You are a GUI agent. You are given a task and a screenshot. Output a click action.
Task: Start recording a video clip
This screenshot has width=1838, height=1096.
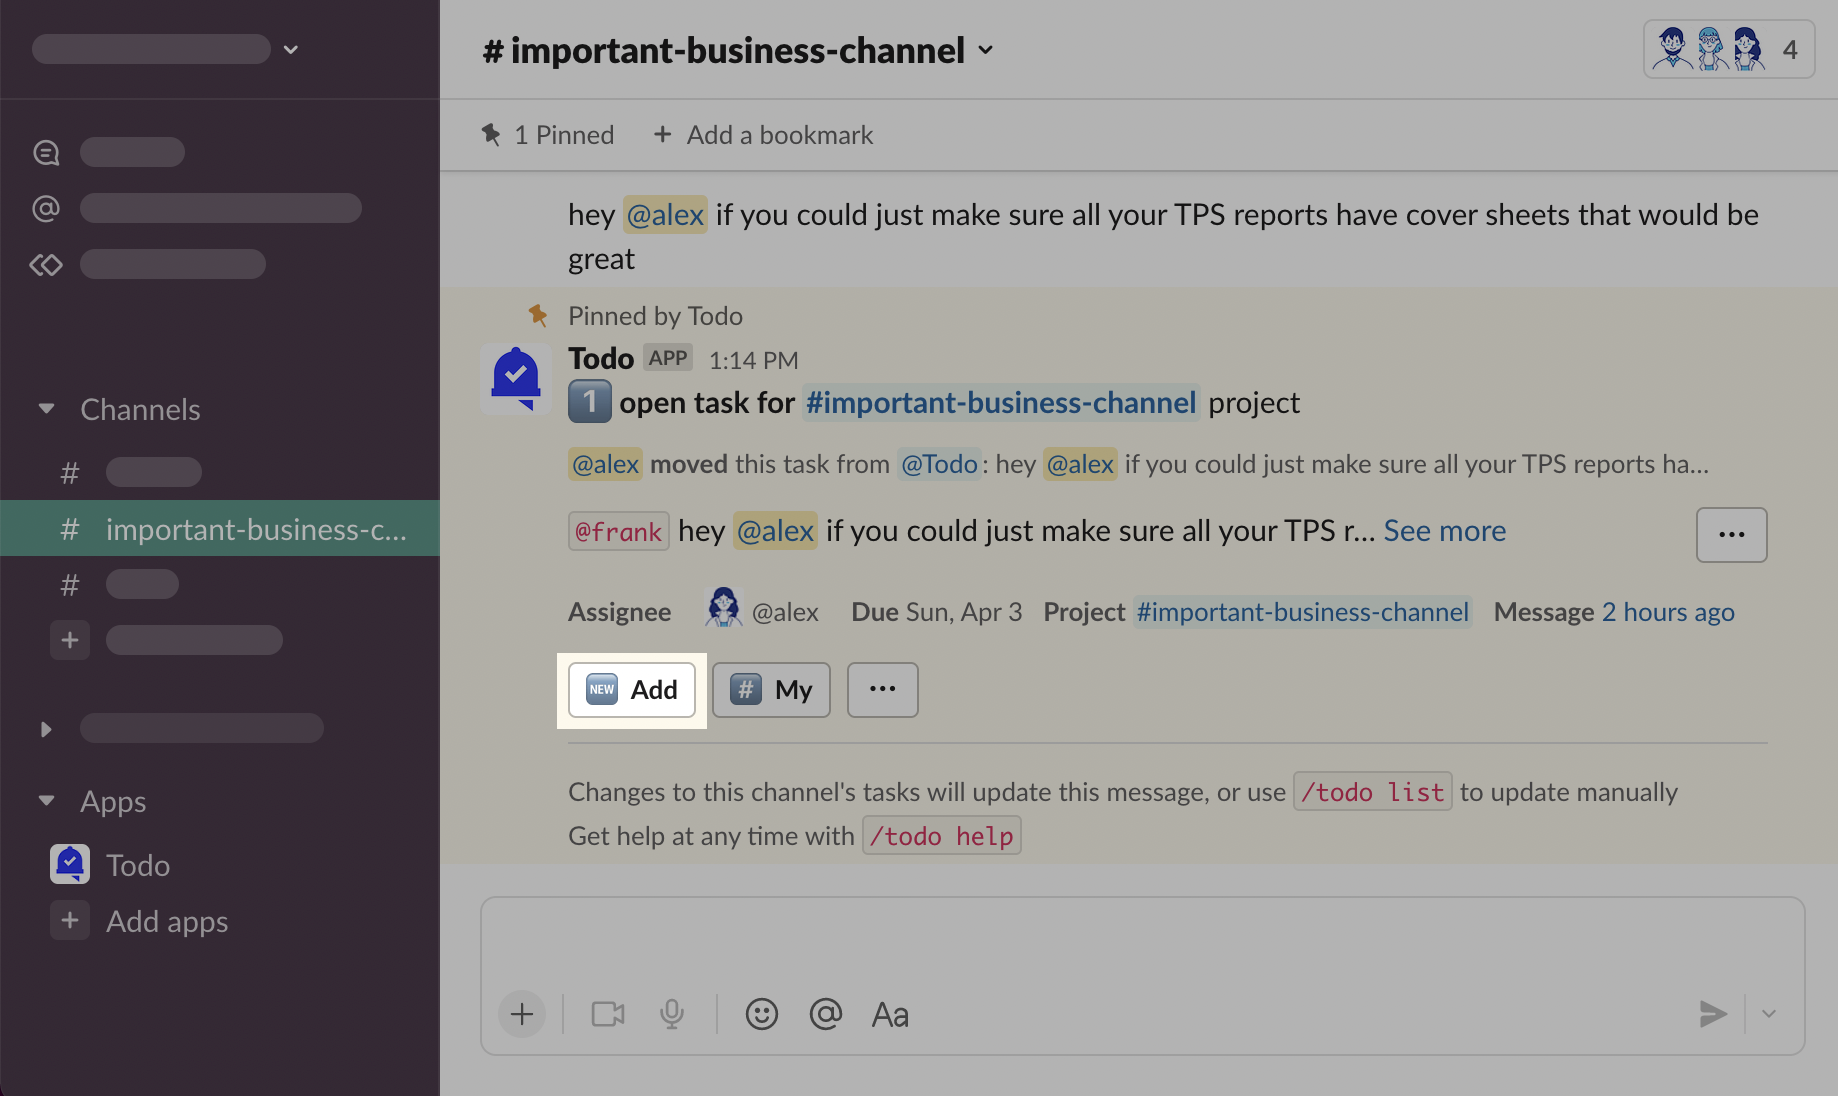pos(607,1014)
